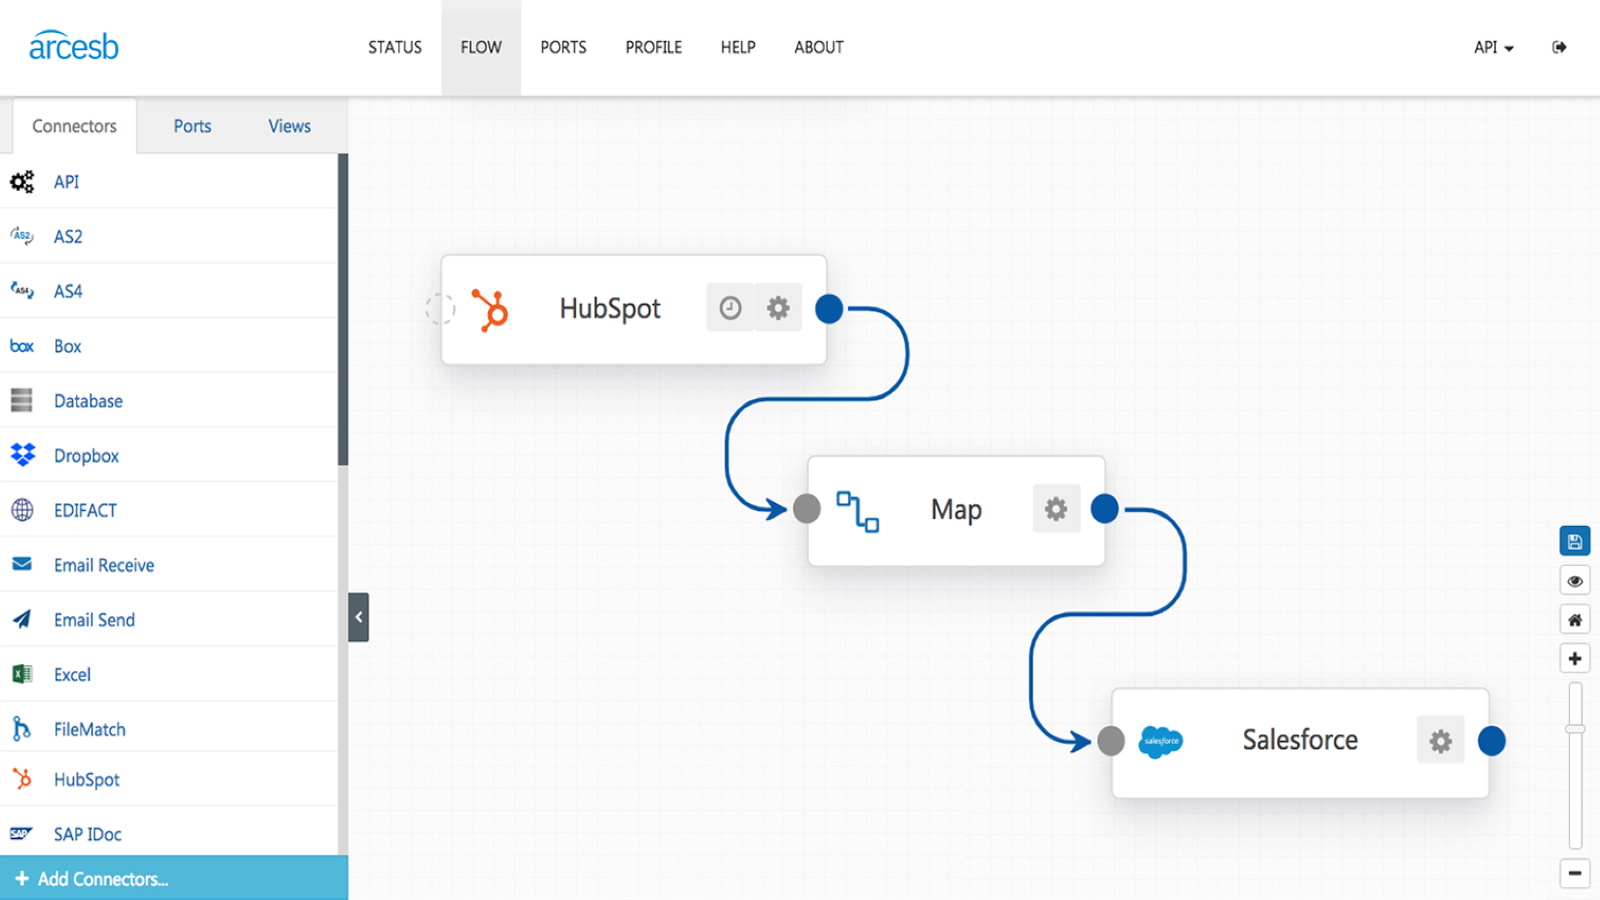Zoom out using the minus icon
The image size is (1600, 900).
point(1575,873)
